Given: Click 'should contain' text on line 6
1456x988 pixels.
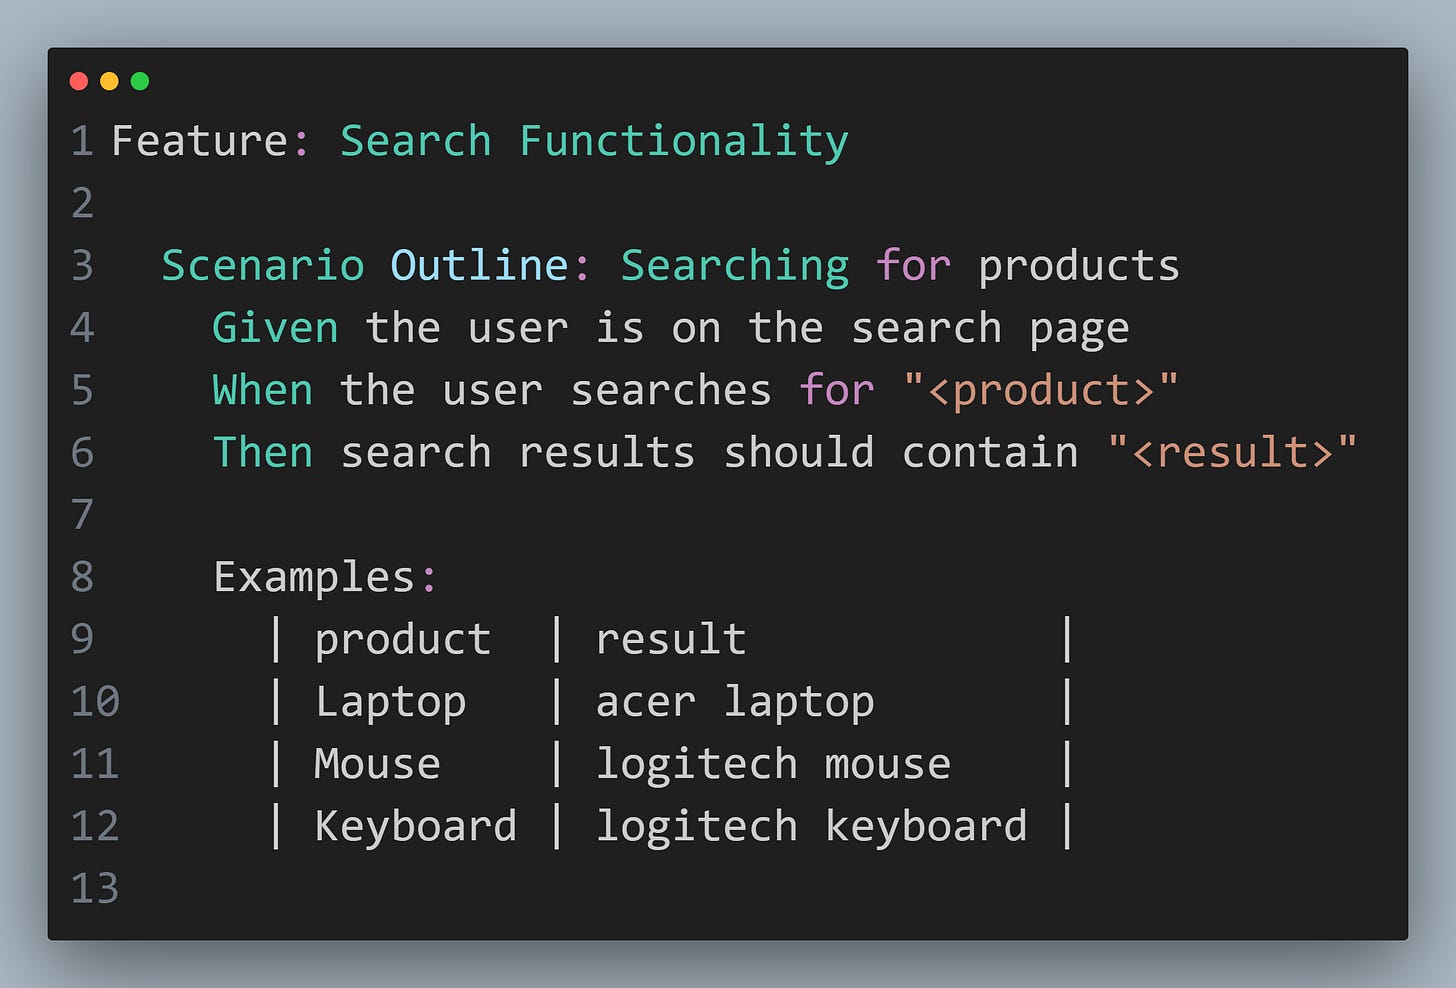Looking at the screenshot, I should click(x=901, y=452).
